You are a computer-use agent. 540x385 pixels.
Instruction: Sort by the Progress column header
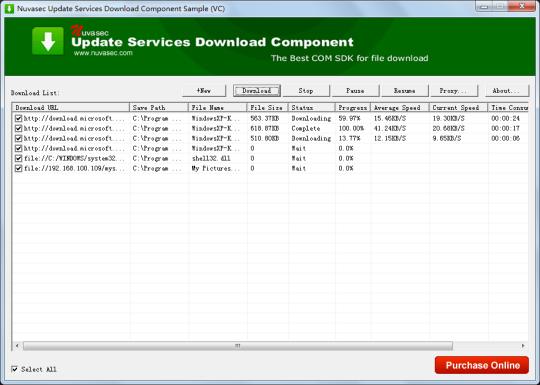pos(353,108)
